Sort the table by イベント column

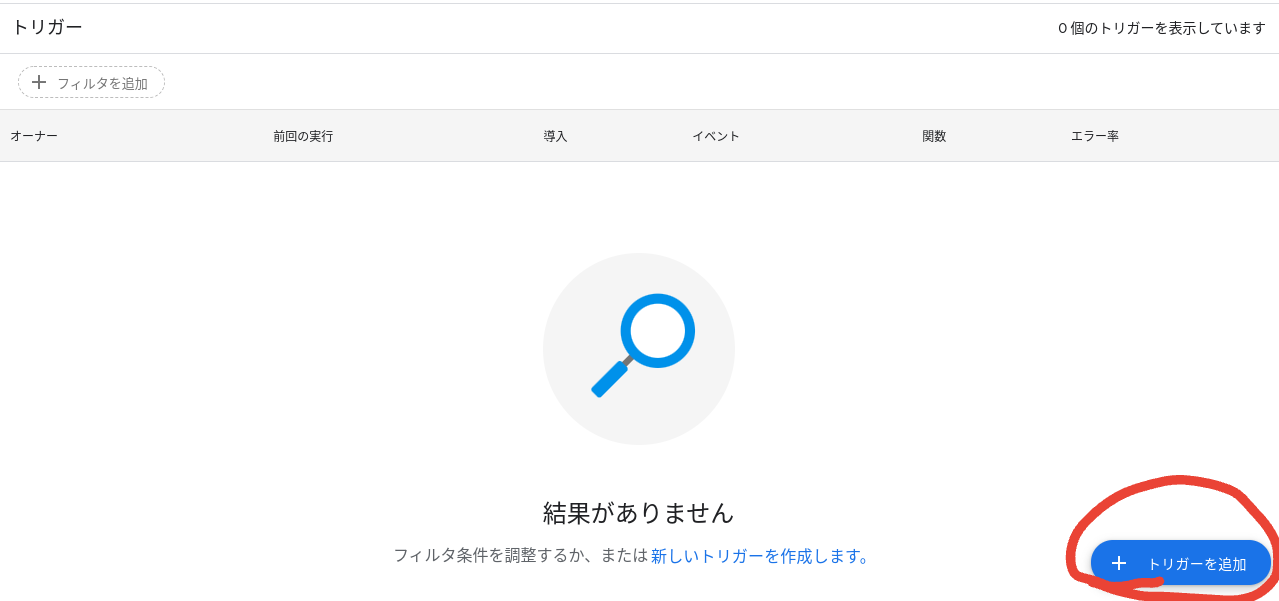[x=716, y=136]
